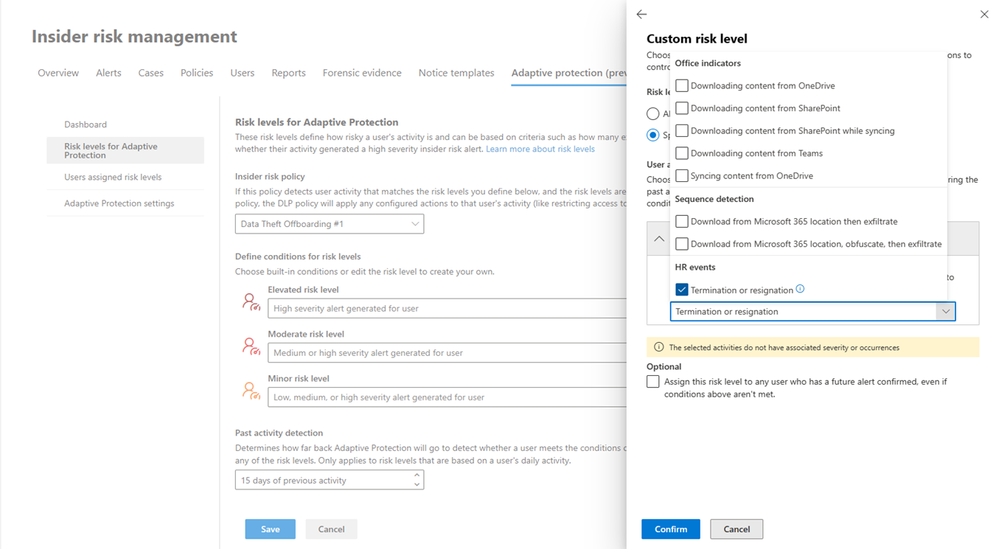This screenshot has height=549, width=999.
Task: Open Adaptive Protection settings
Action: (x=119, y=203)
